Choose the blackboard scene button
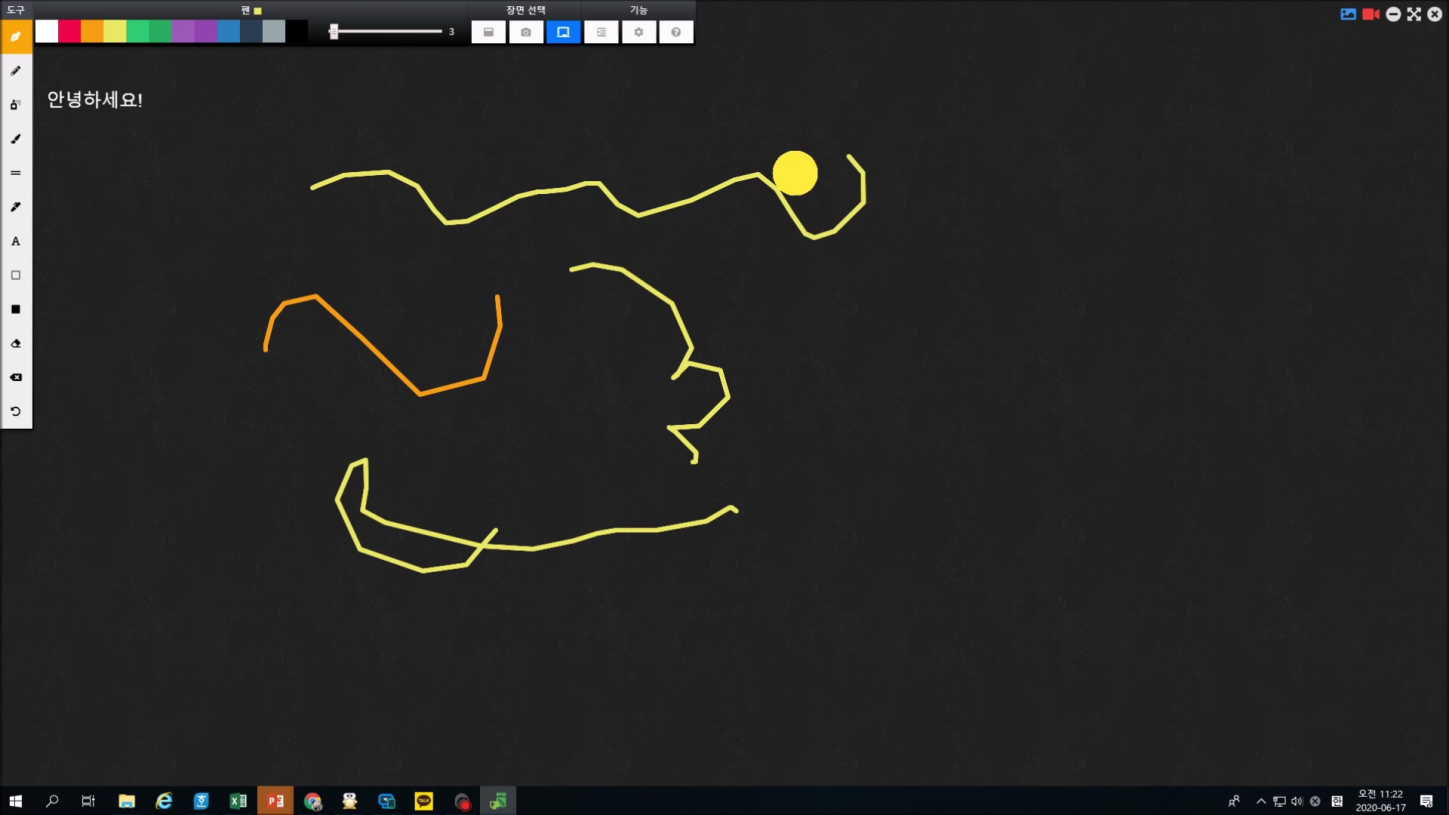This screenshot has height=815, width=1449. point(488,32)
